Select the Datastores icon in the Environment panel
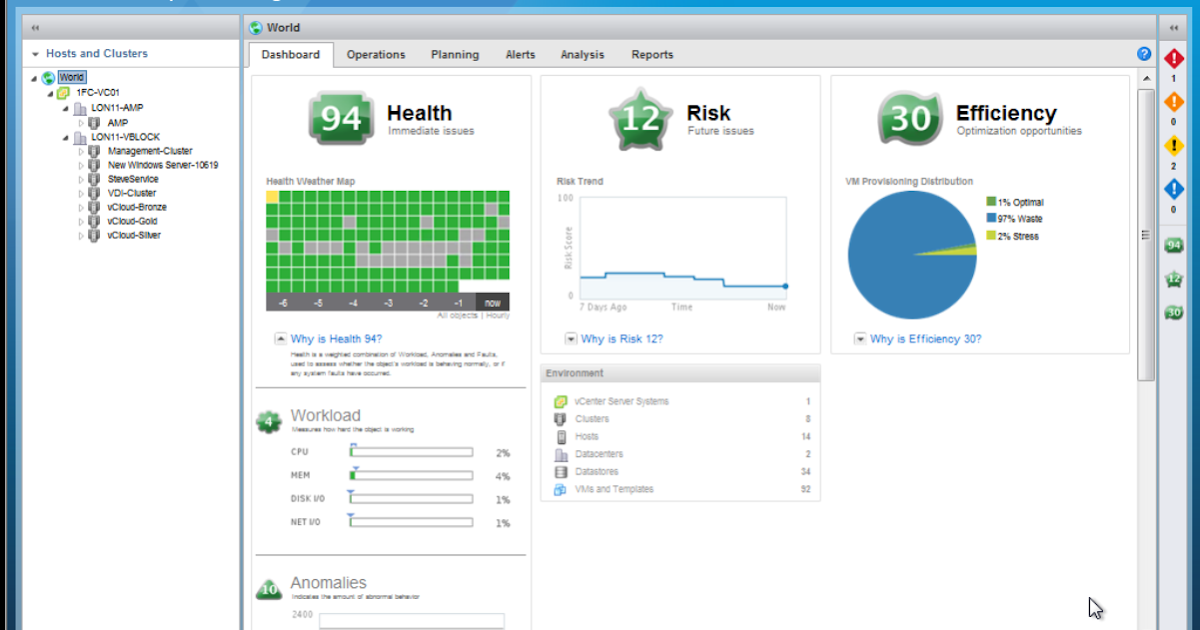The height and width of the screenshot is (630, 1200). click(560, 471)
